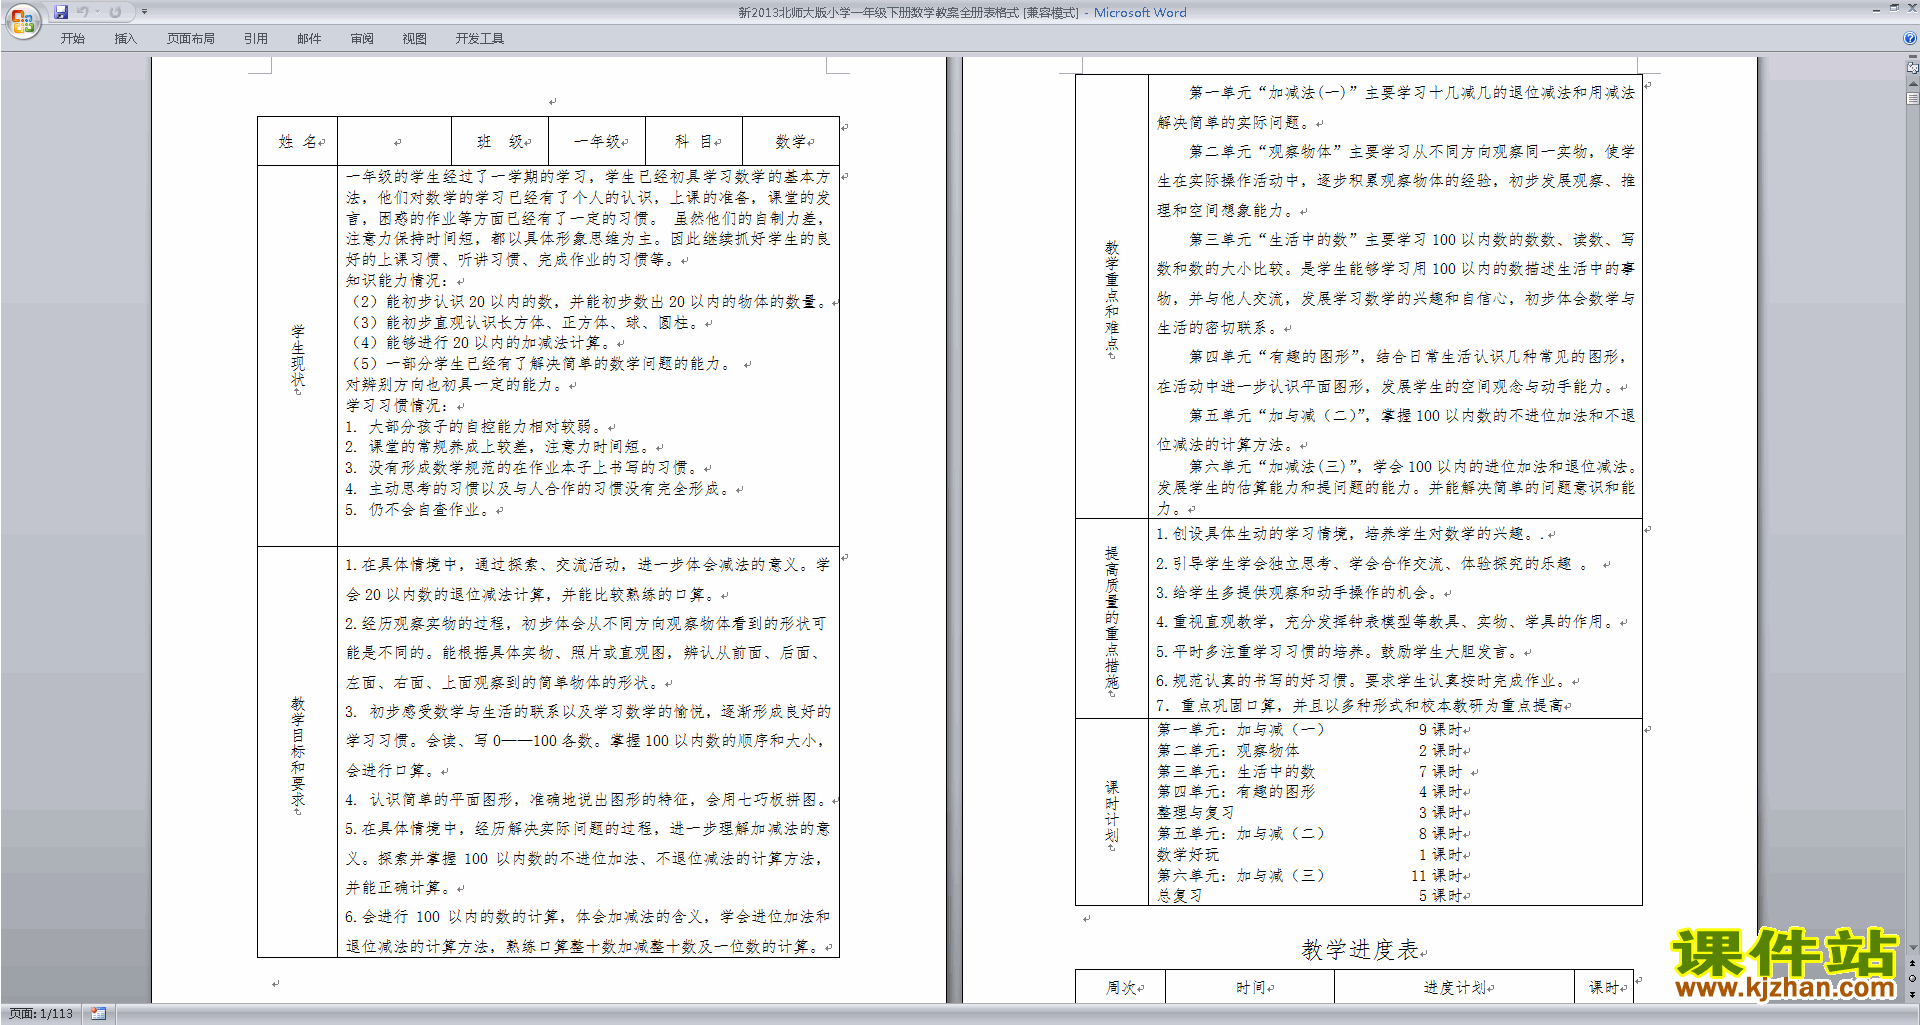
Task: Click line '3.给学生多提供观察和动手操作的机会。'
Action: tap(1298, 593)
